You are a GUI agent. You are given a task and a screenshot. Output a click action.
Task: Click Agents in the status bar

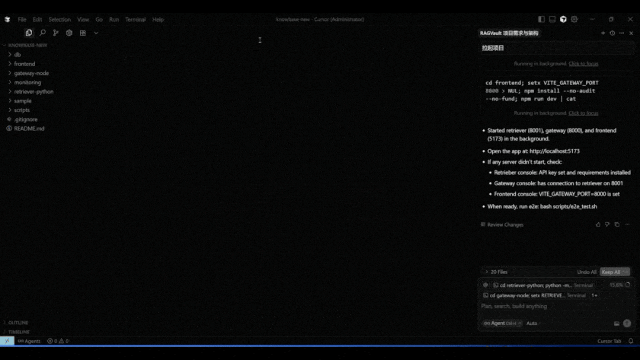click(x=29, y=341)
